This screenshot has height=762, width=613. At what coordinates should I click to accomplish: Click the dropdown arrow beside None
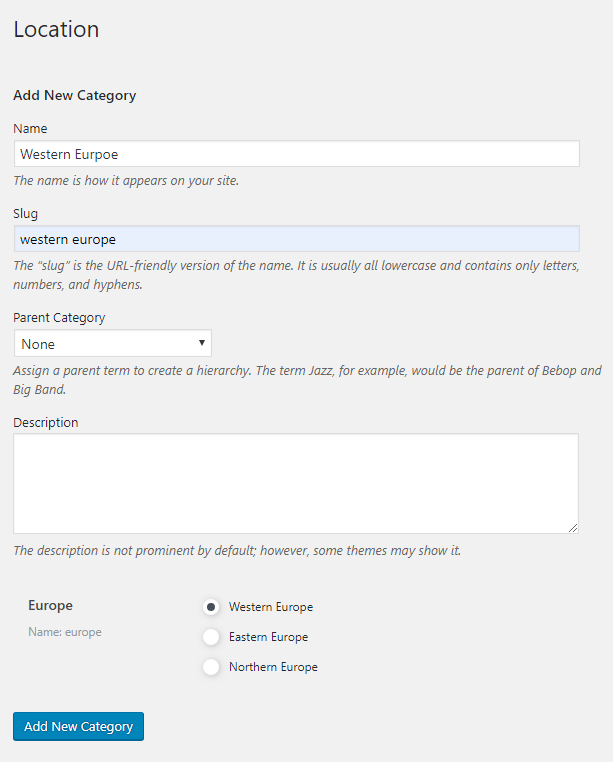(202, 343)
